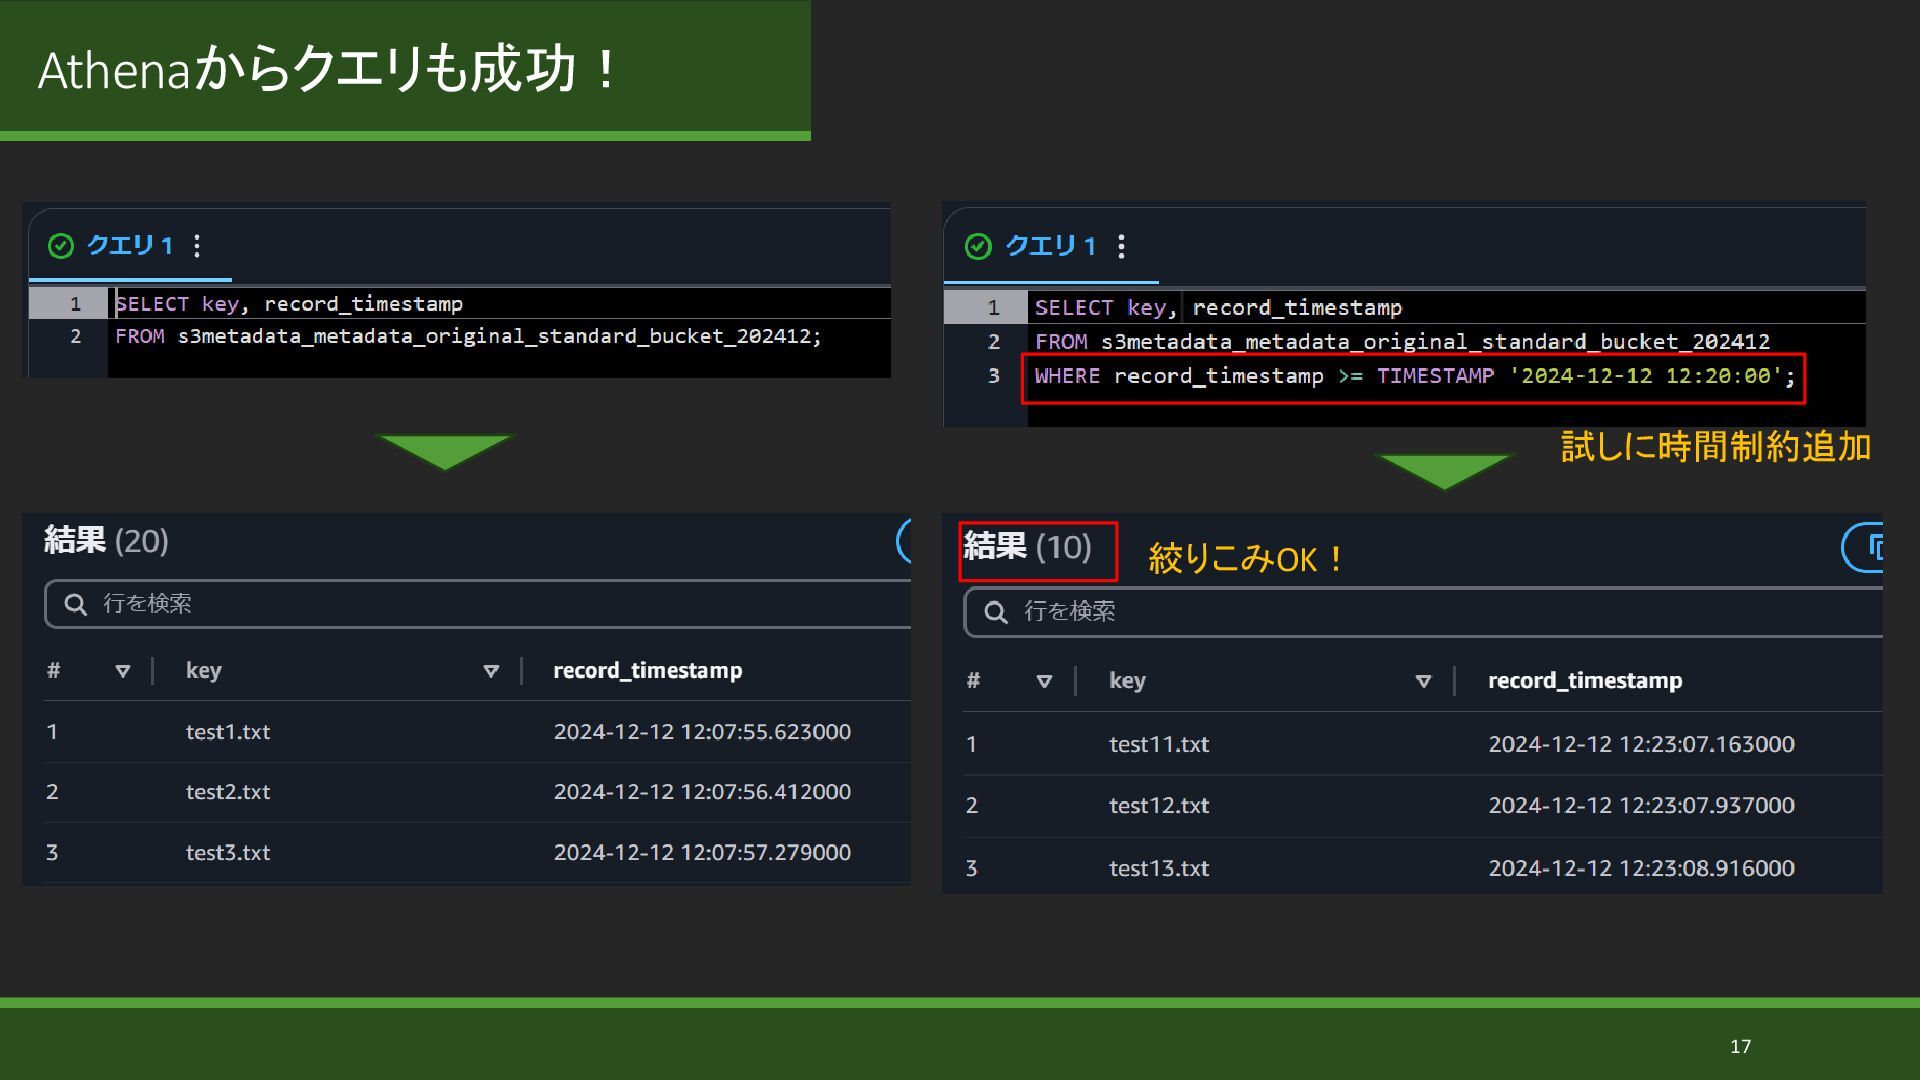Open three-dot menu on right クエリ1 tab
Image resolution: width=1920 pixels, height=1080 pixels.
tap(1121, 247)
